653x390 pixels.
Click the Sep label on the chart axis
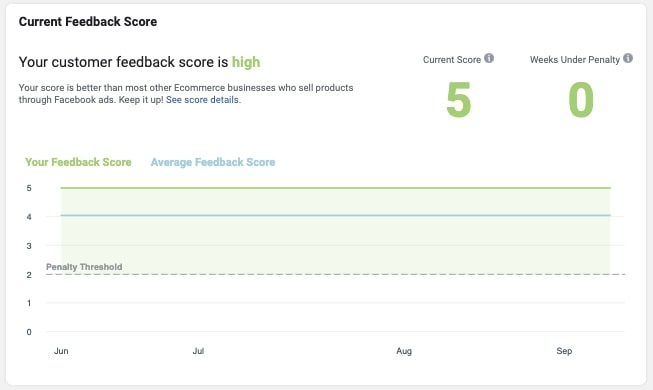(x=564, y=351)
